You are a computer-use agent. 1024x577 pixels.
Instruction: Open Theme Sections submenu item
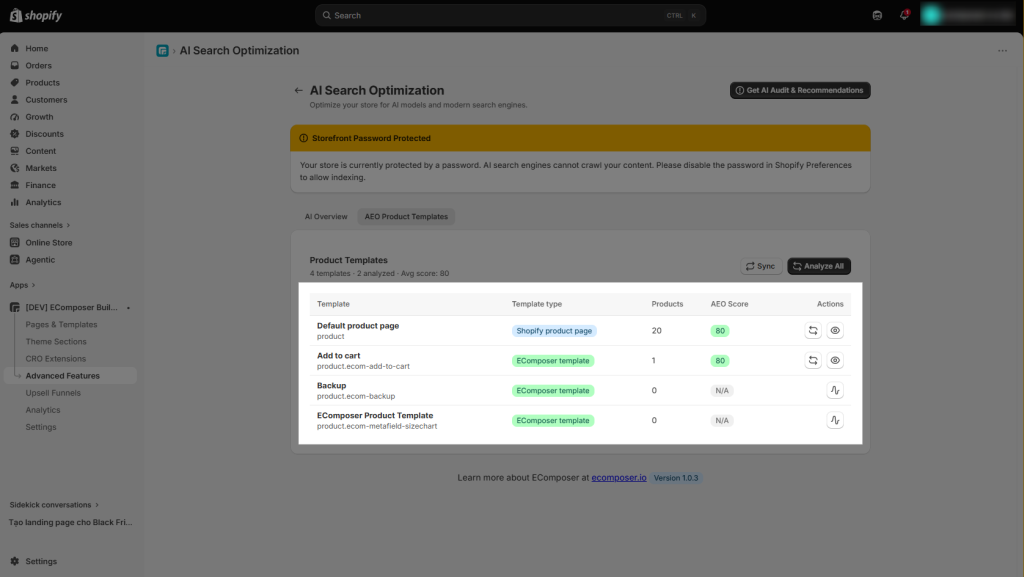click(56, 341)
